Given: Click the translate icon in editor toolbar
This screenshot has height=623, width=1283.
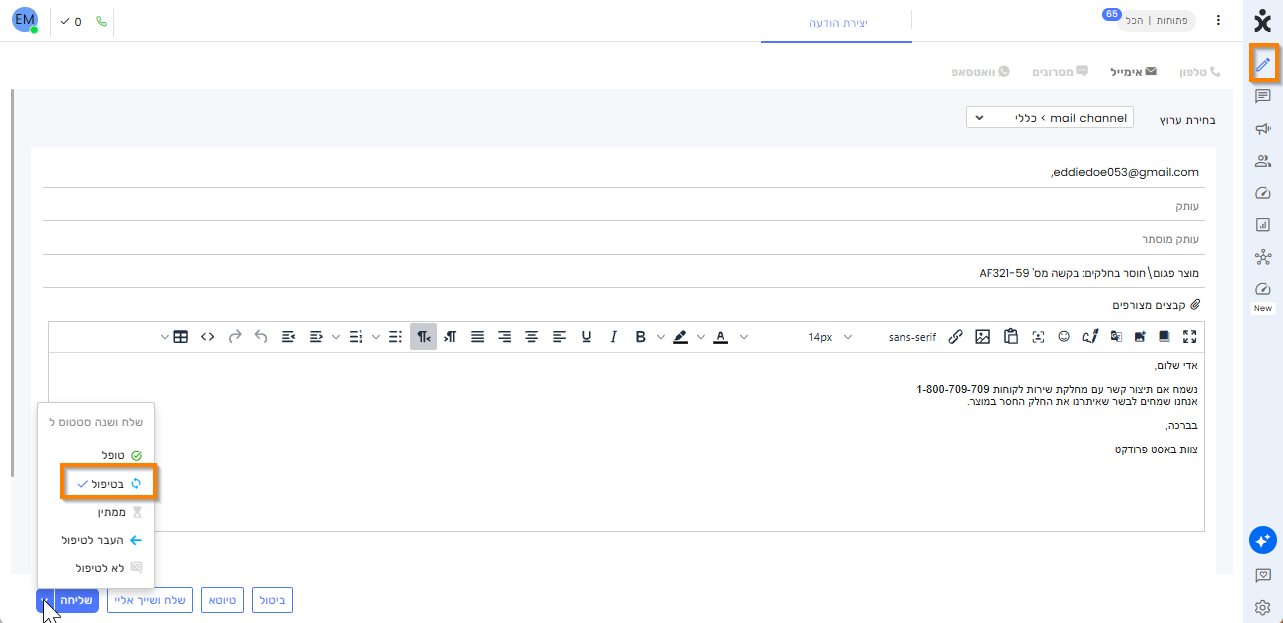Looking at the screenshot, I should [x=1117, y=337].
